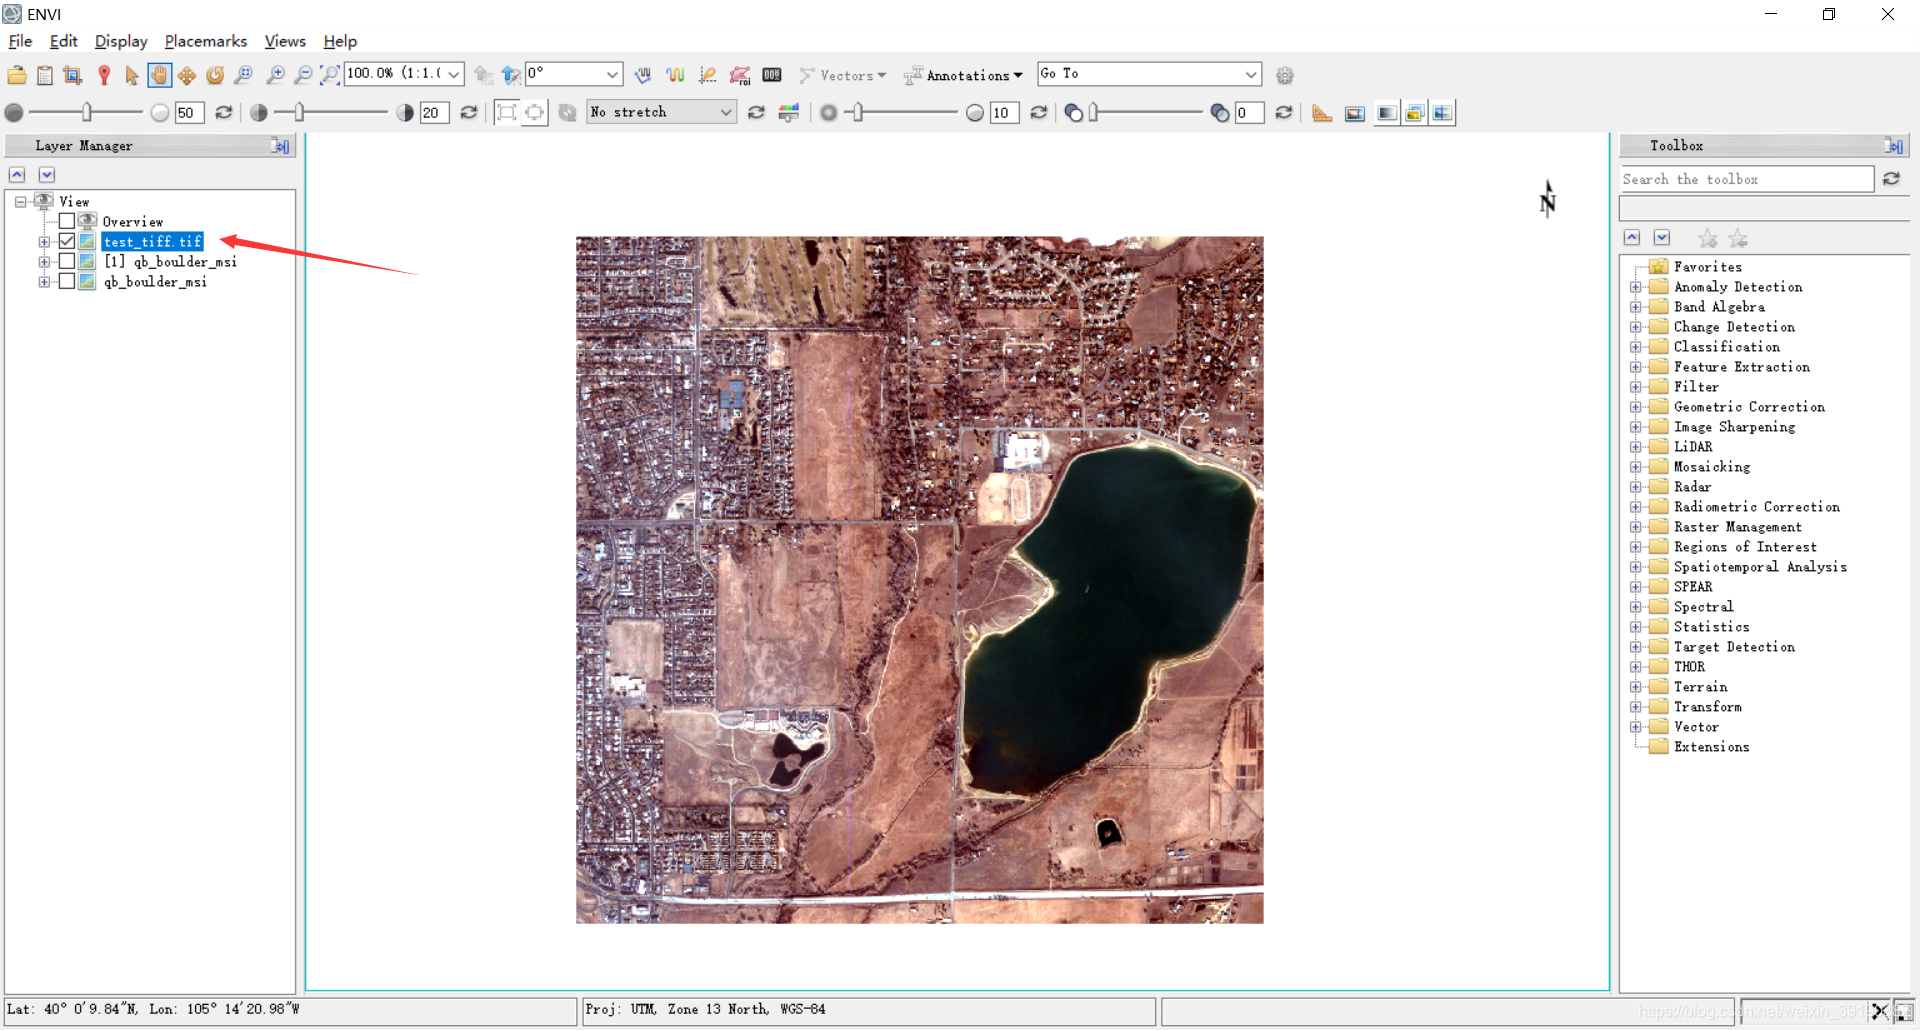
Task: Open the Cursor Value tool icon
Action: pyautogui.click(x=772, y=75)
